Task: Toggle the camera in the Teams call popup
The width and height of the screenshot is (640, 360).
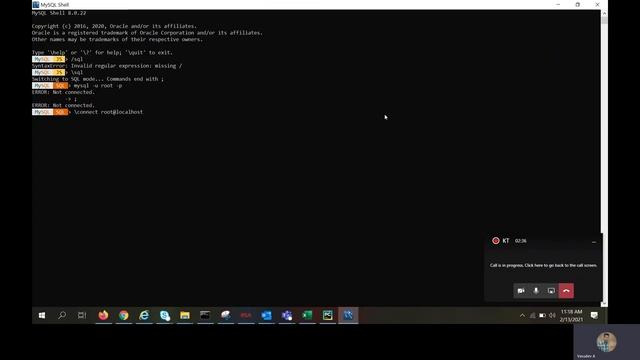Action: click(x=521, y=291)
